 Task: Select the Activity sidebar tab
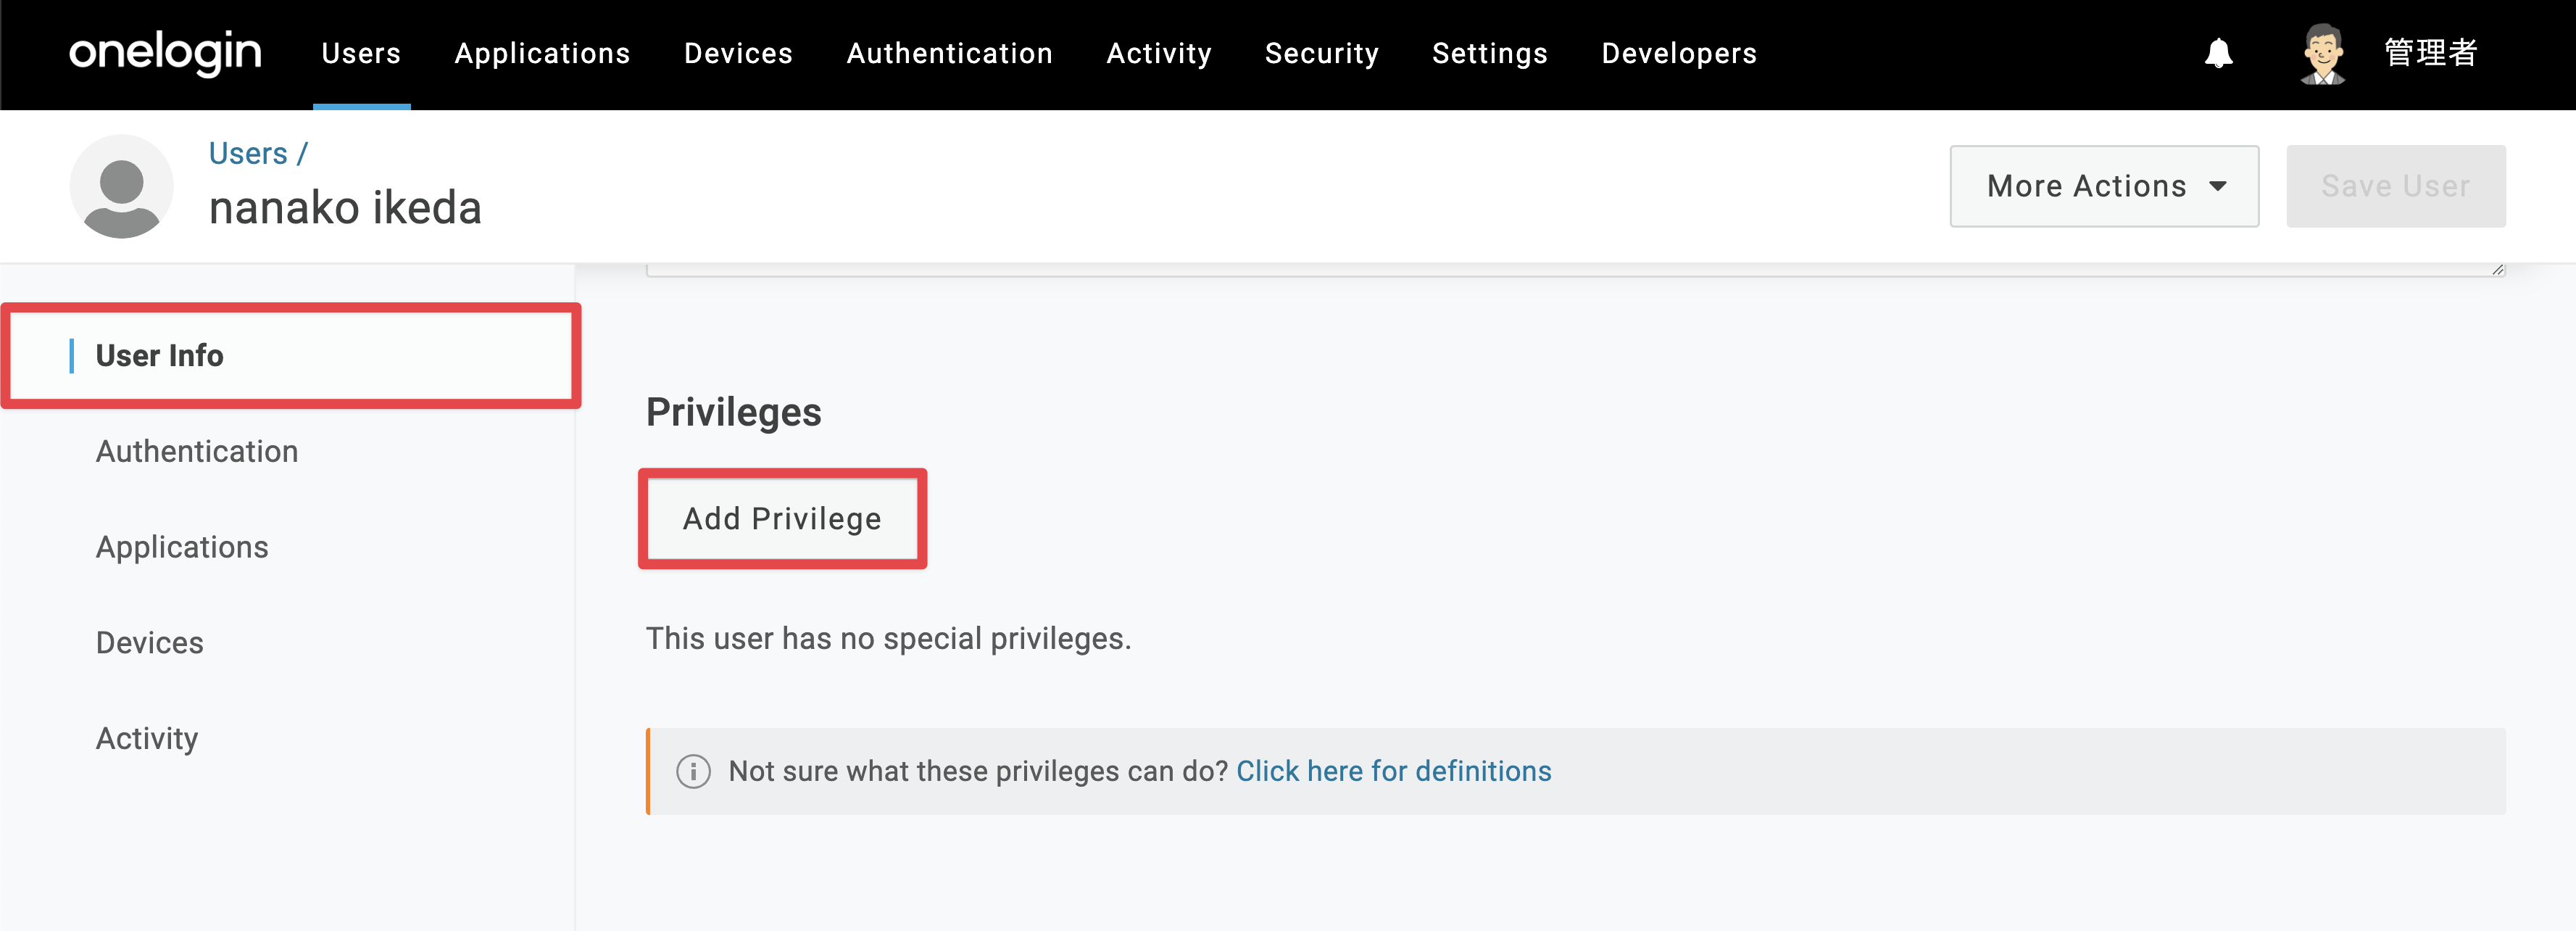[147, 738]
